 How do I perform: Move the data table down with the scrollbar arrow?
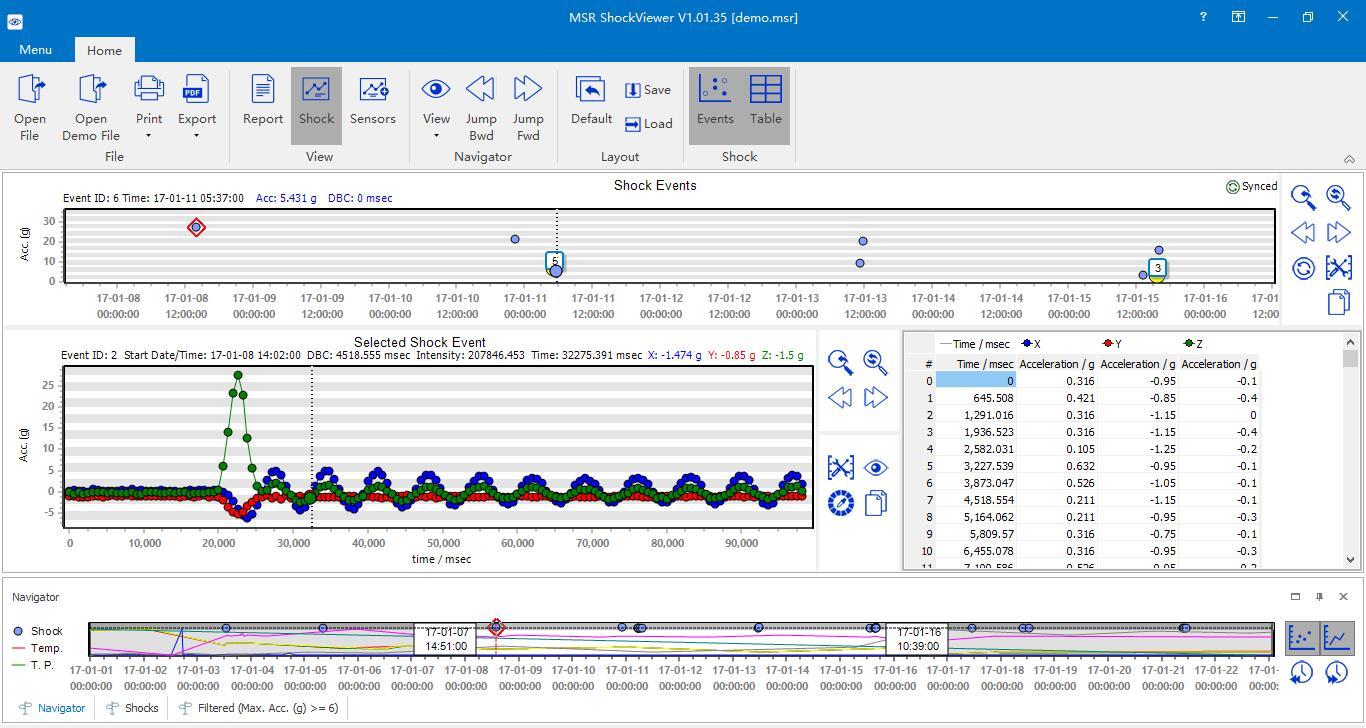(1351, 560)
